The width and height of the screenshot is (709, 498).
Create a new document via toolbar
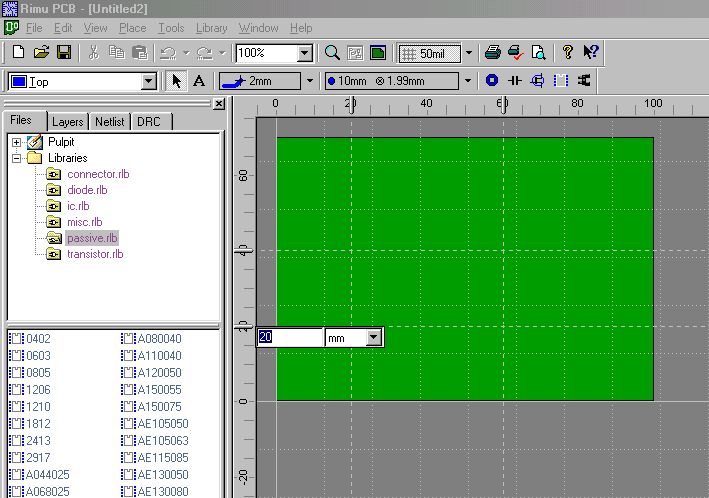(18, 52)
